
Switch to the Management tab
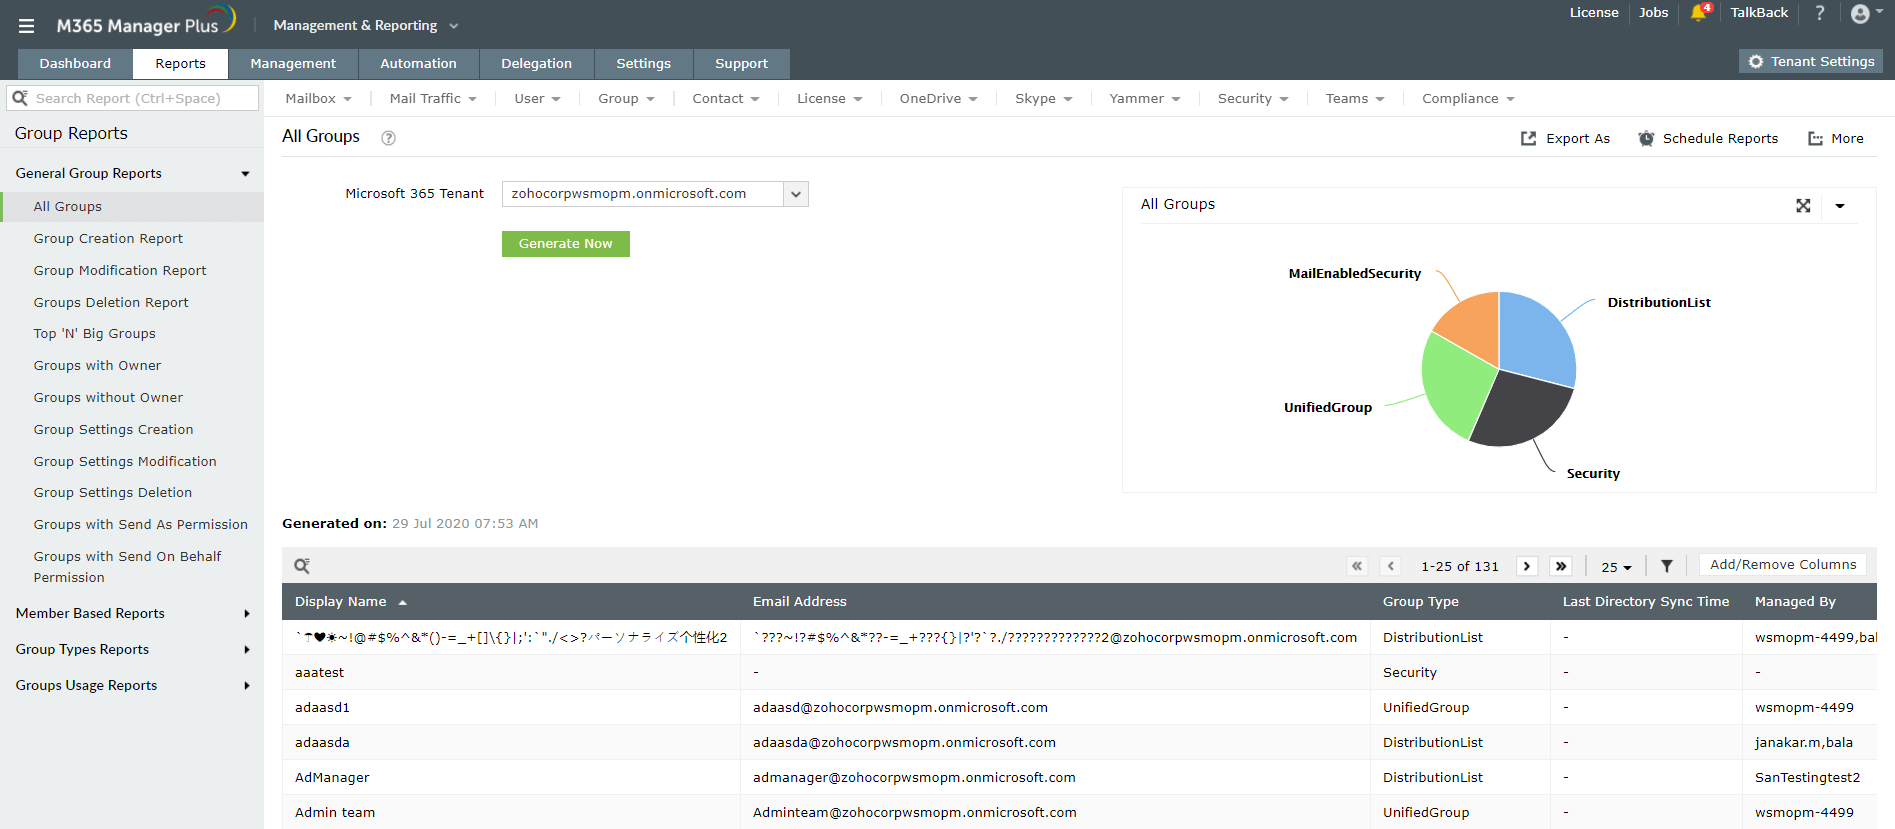point(293,63)
